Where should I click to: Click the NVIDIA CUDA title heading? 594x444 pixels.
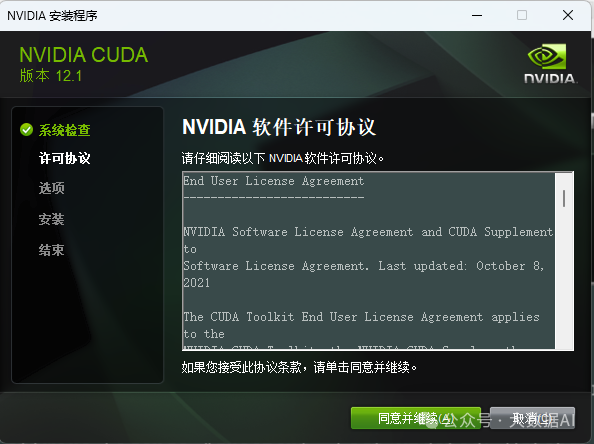click(x=83, y=55)
